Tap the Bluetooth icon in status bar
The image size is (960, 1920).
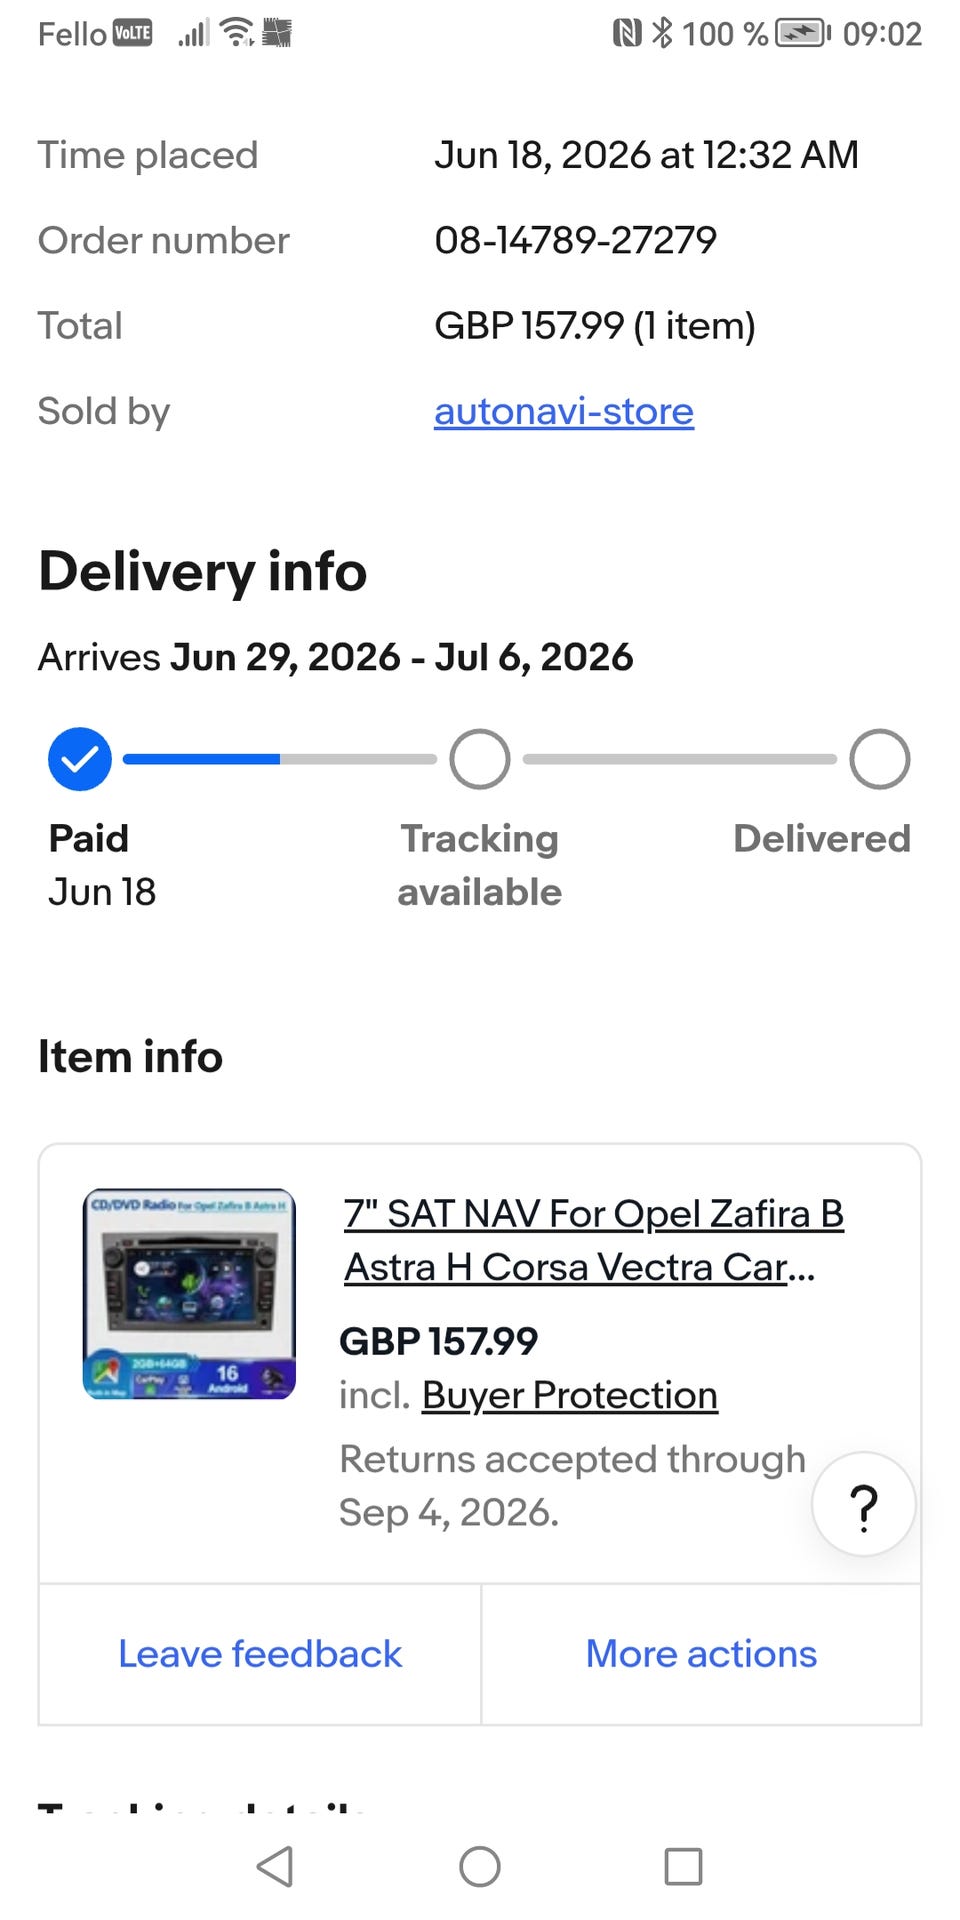point(662,33)
